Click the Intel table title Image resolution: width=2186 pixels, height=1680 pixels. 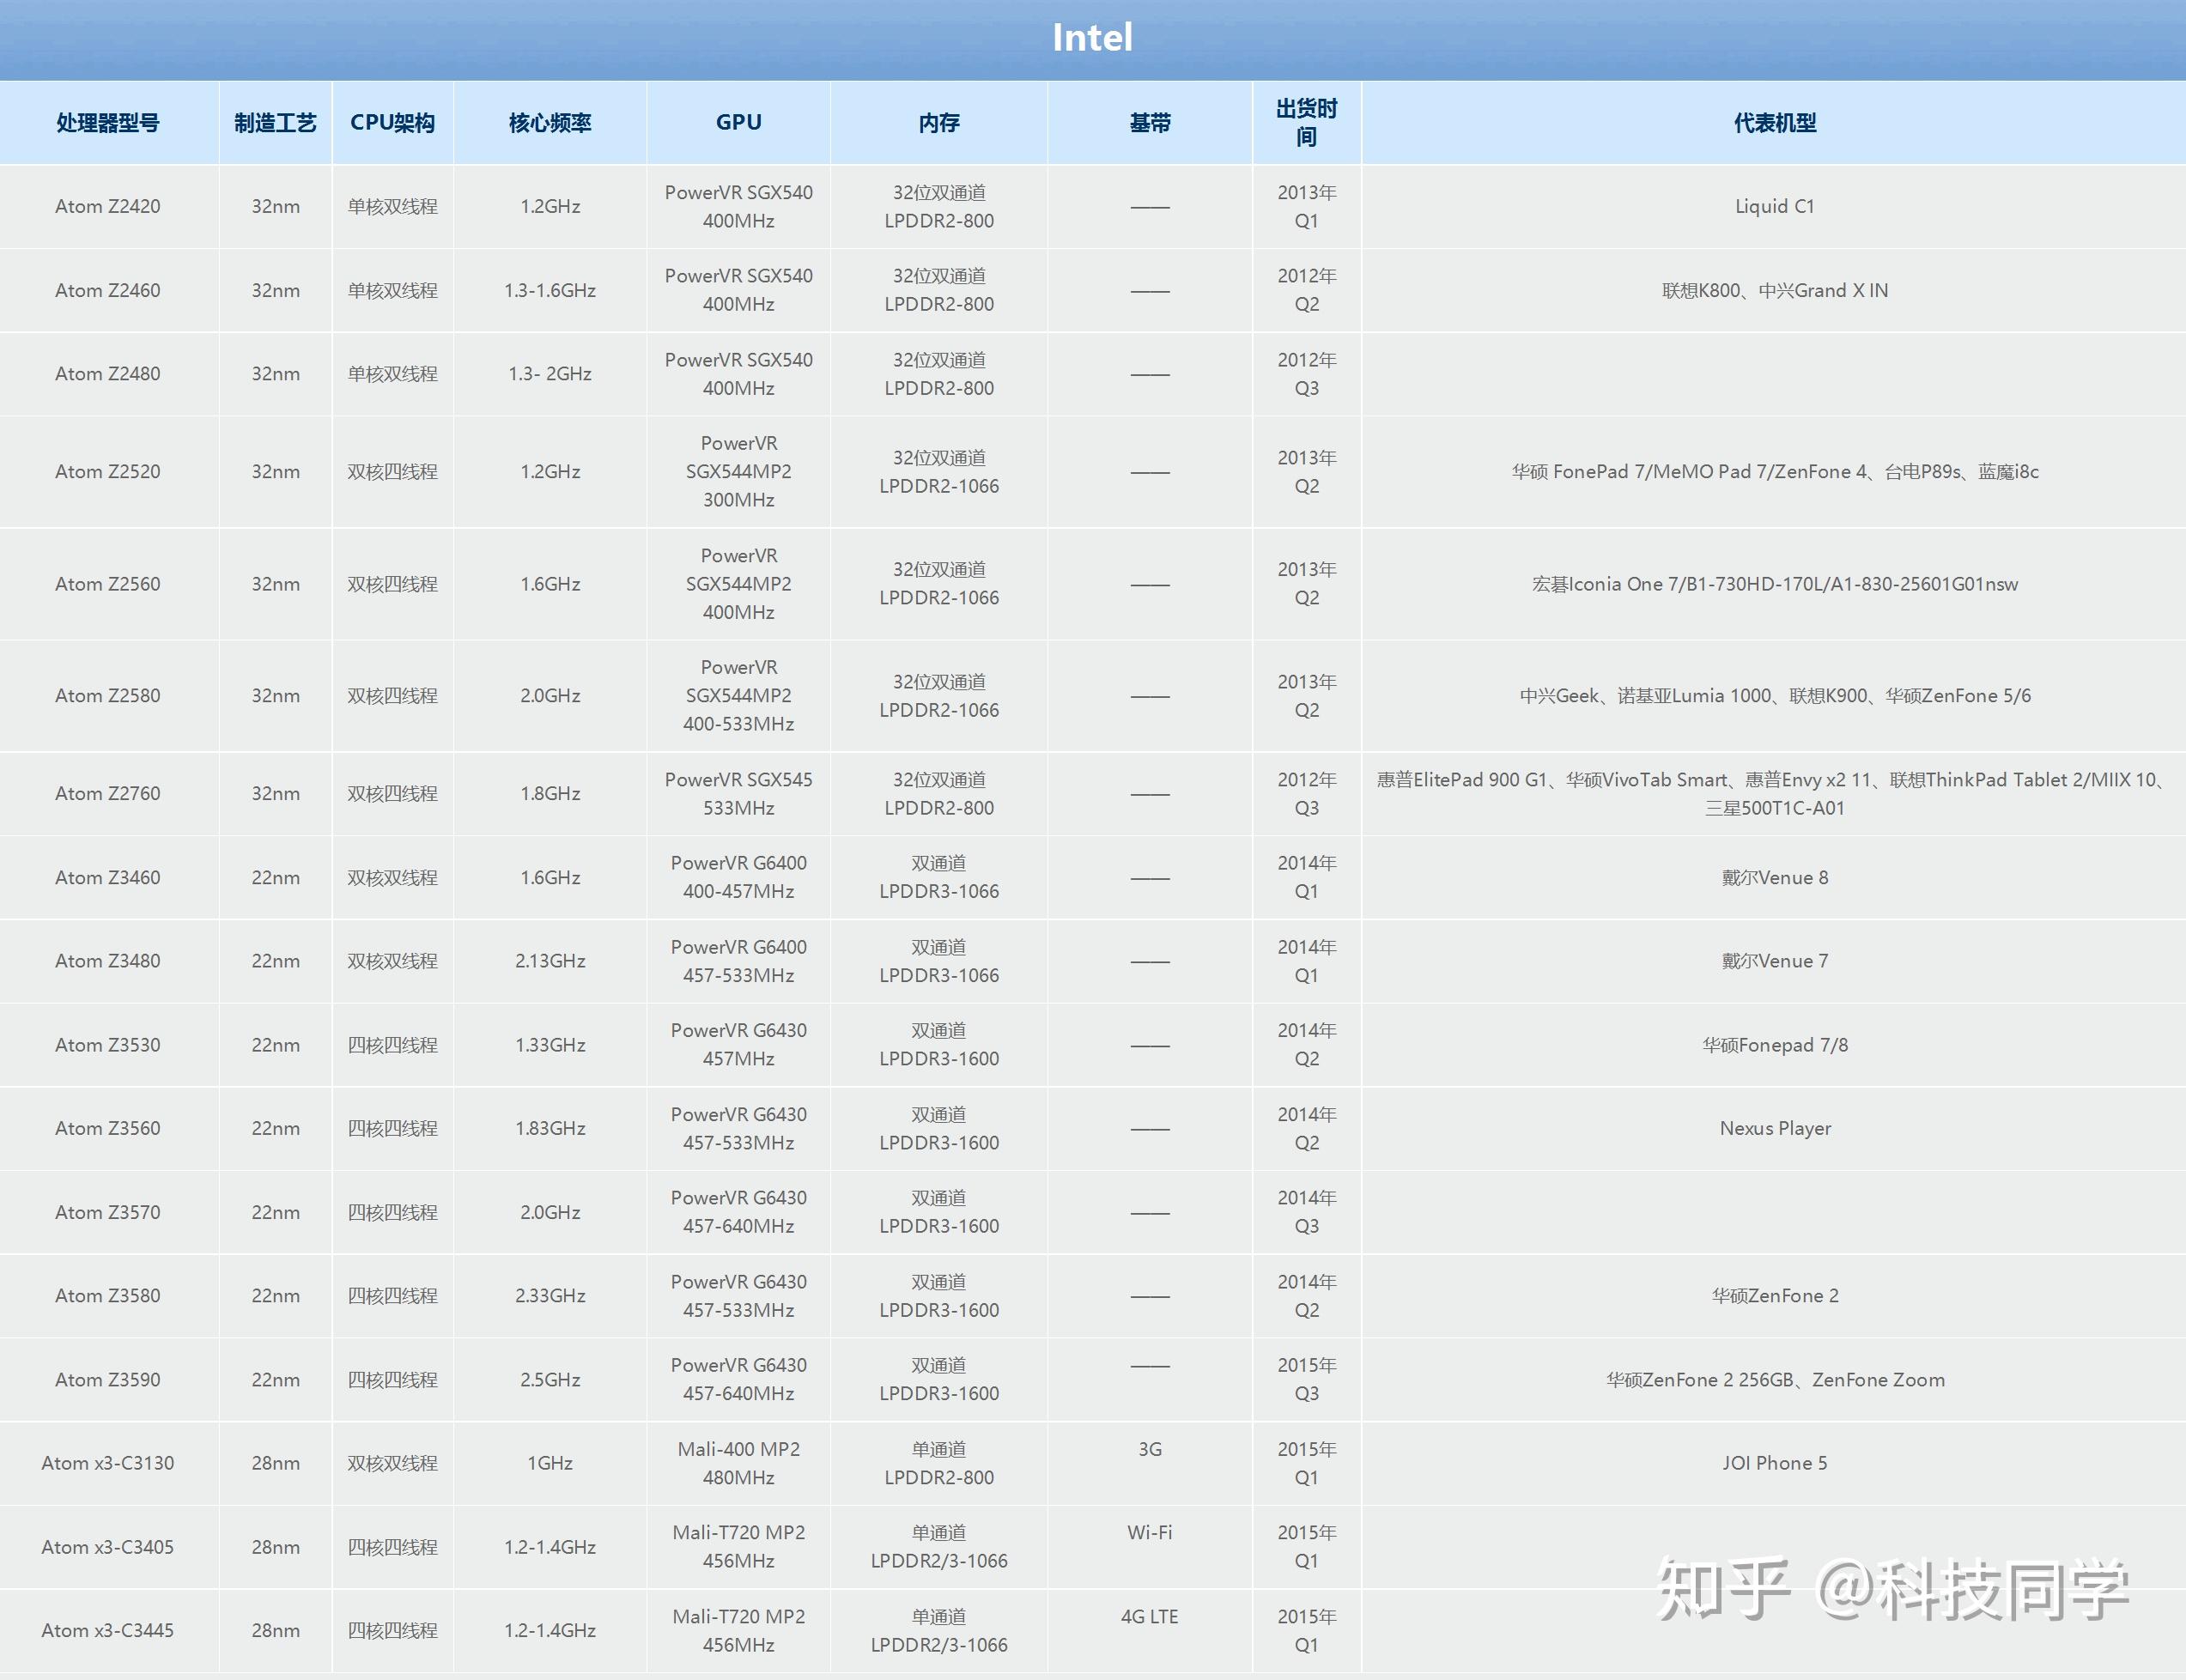(x=1092, y=38)
